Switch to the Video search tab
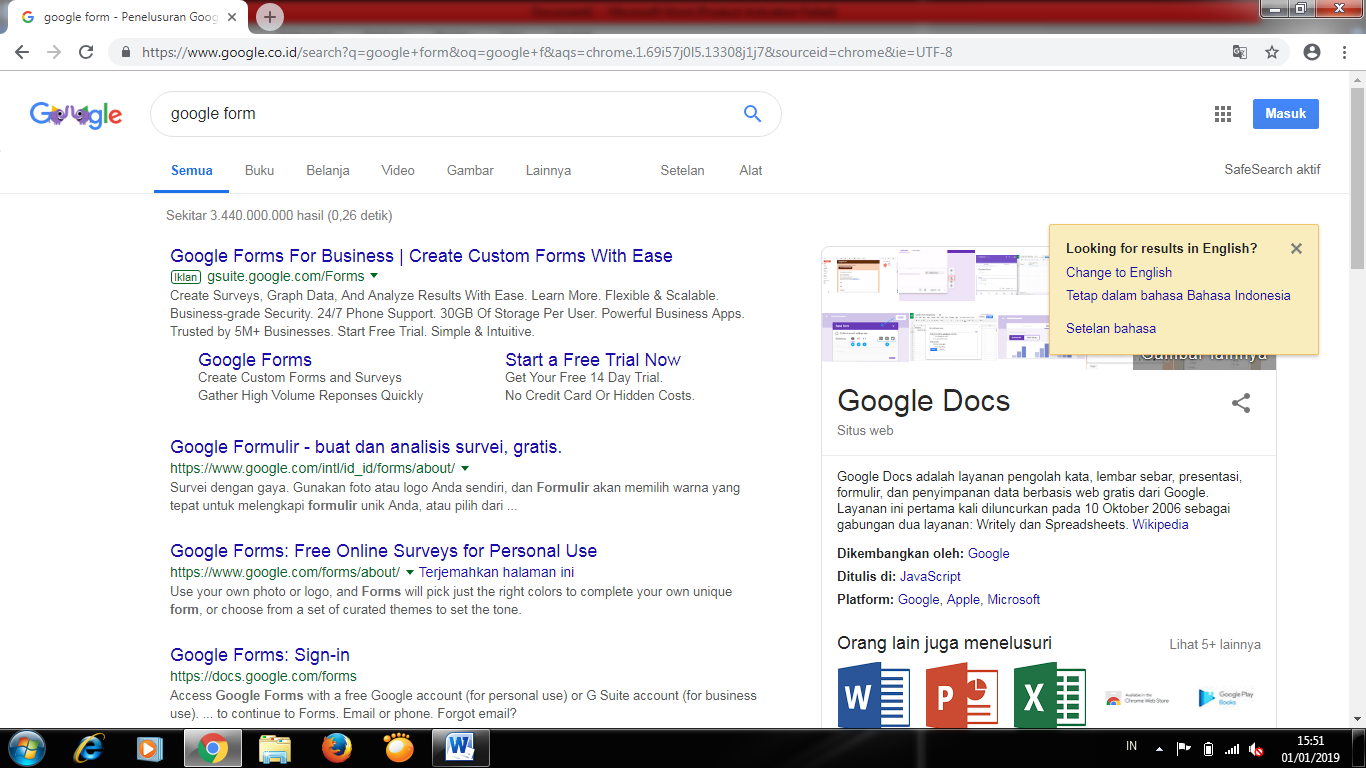Viewport: 1366px width, 768px height. 397,170
